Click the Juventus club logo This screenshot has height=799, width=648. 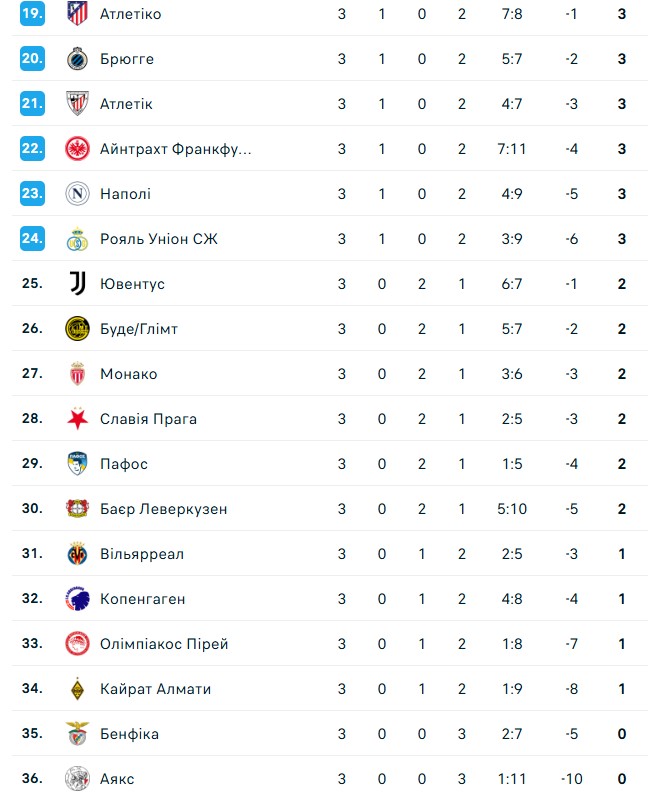pyautogui.click(x=77, y=284)
